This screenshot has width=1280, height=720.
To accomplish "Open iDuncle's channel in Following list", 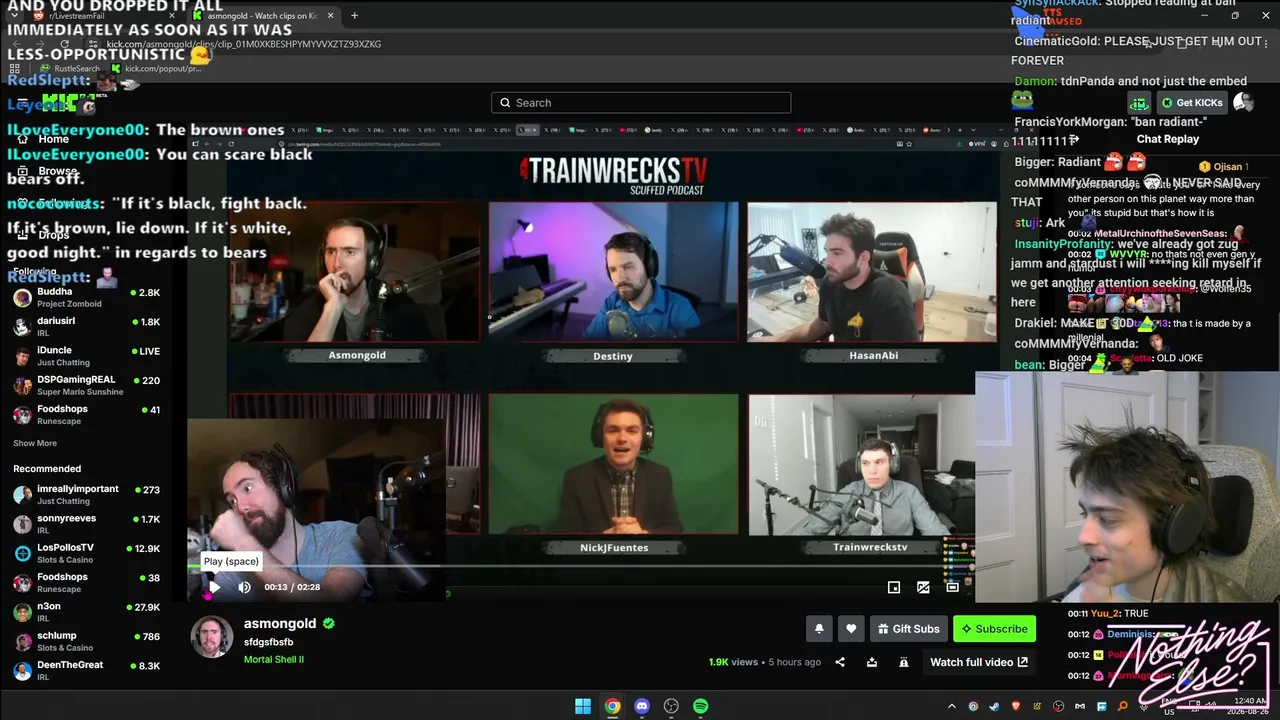I will [86, 356].
